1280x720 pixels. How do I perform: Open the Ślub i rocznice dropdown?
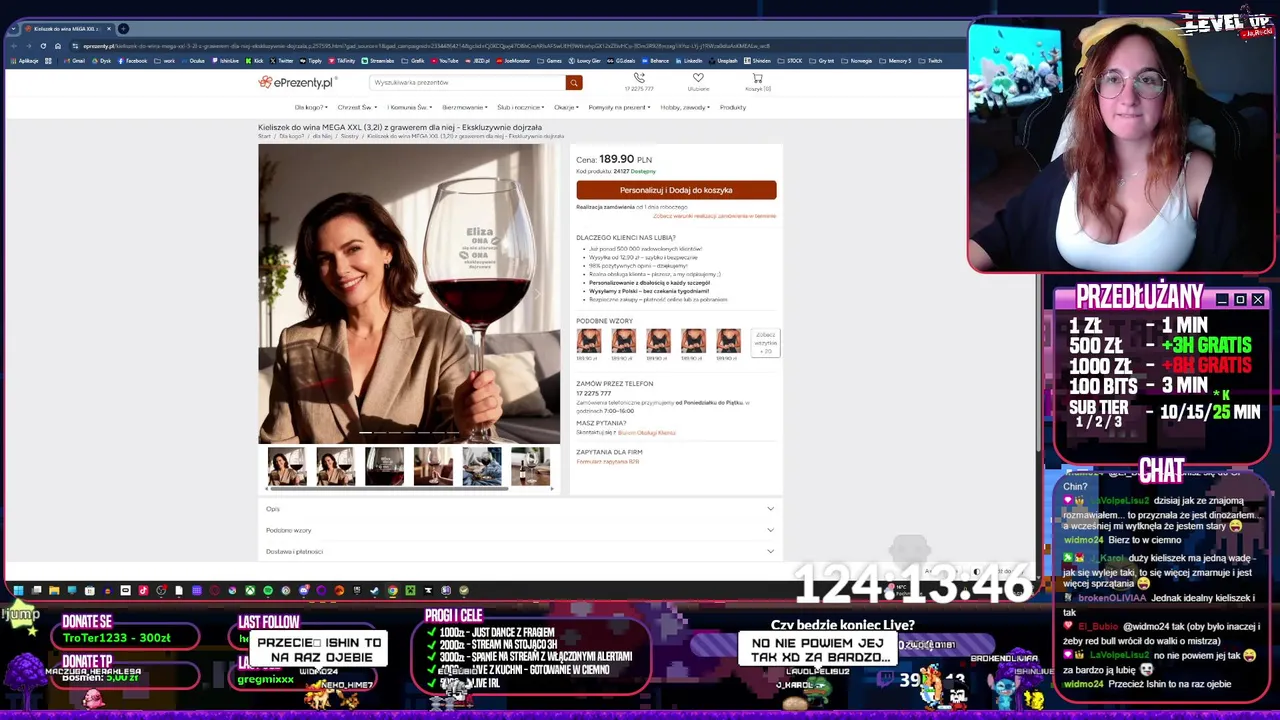(x=520, y=107)
